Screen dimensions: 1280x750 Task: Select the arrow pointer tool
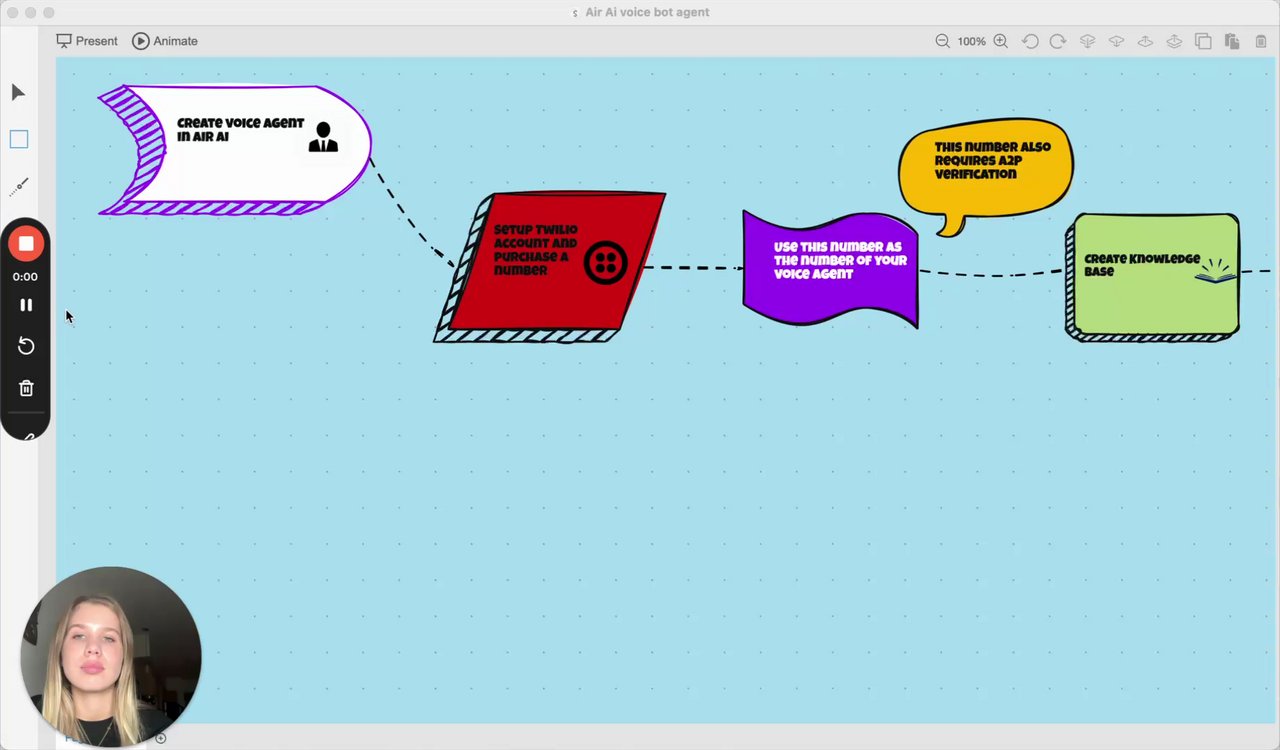pos(18,93)
